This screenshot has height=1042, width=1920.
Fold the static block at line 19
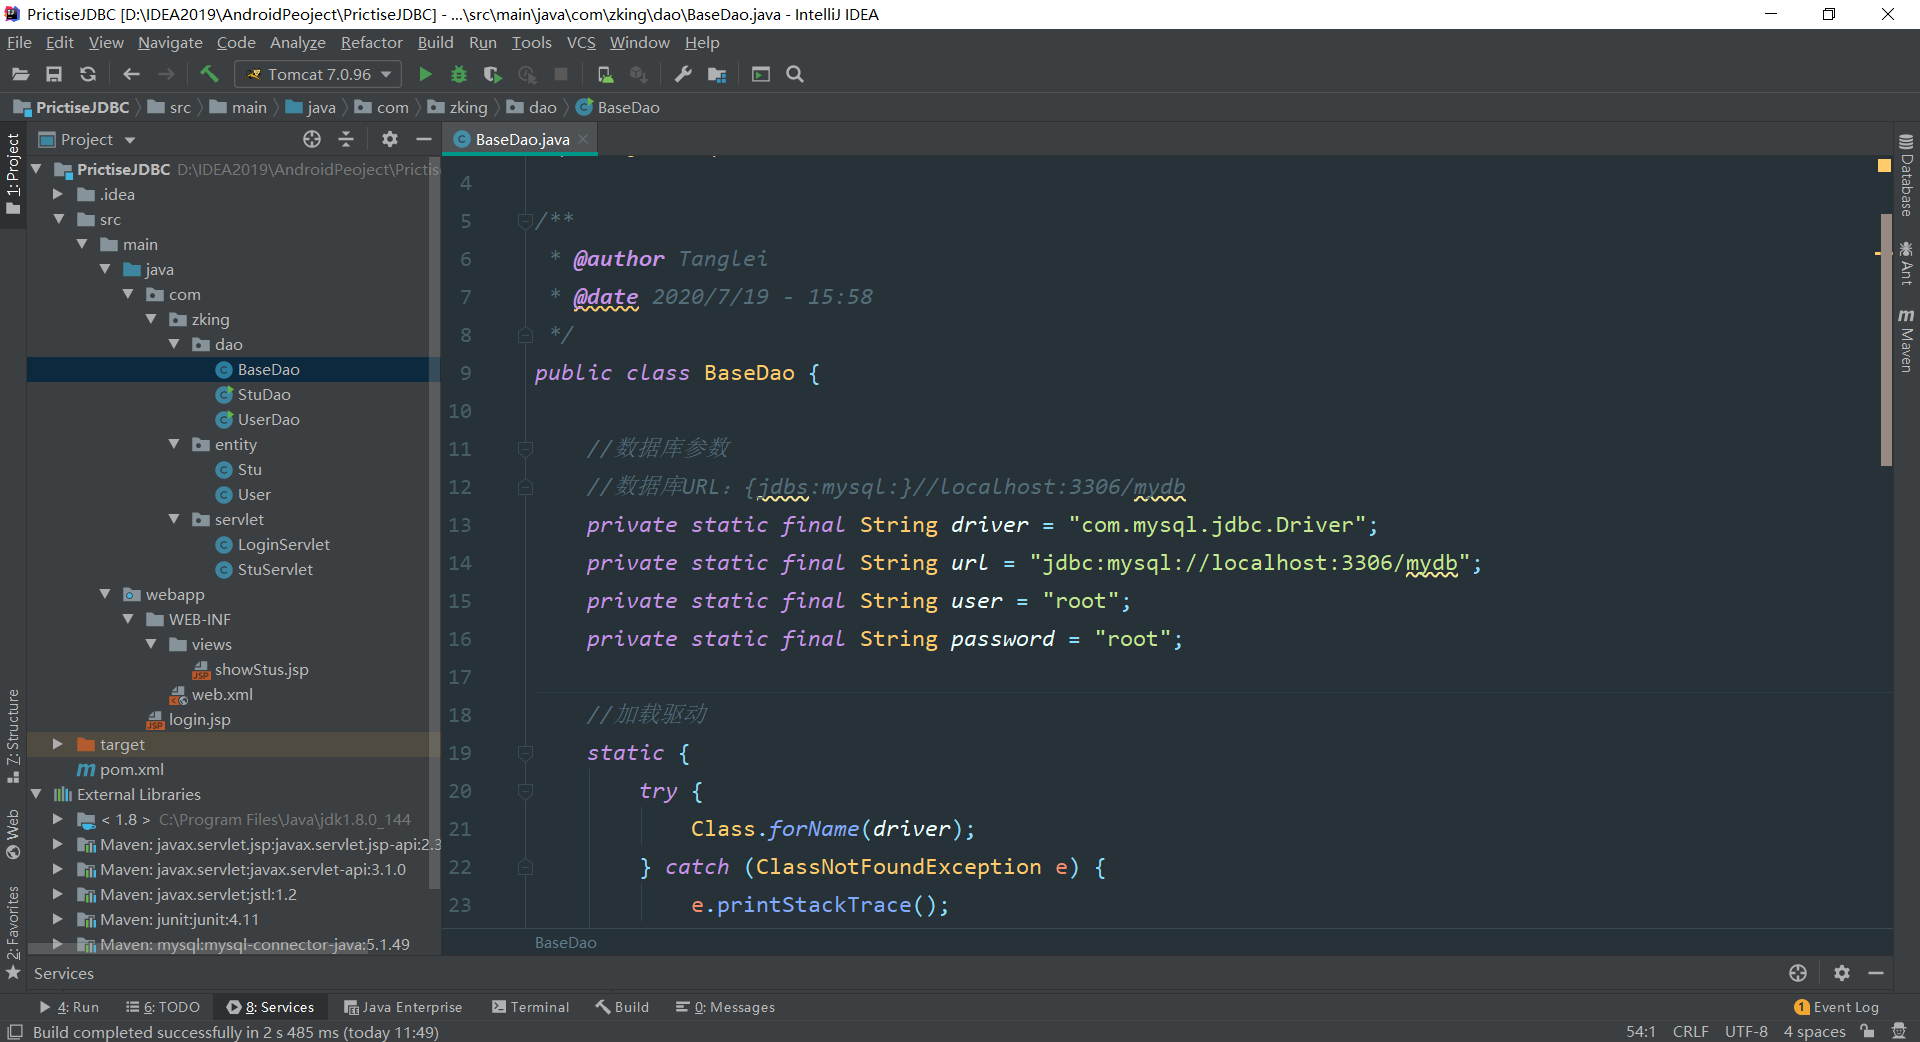click(x=525, y=752)
